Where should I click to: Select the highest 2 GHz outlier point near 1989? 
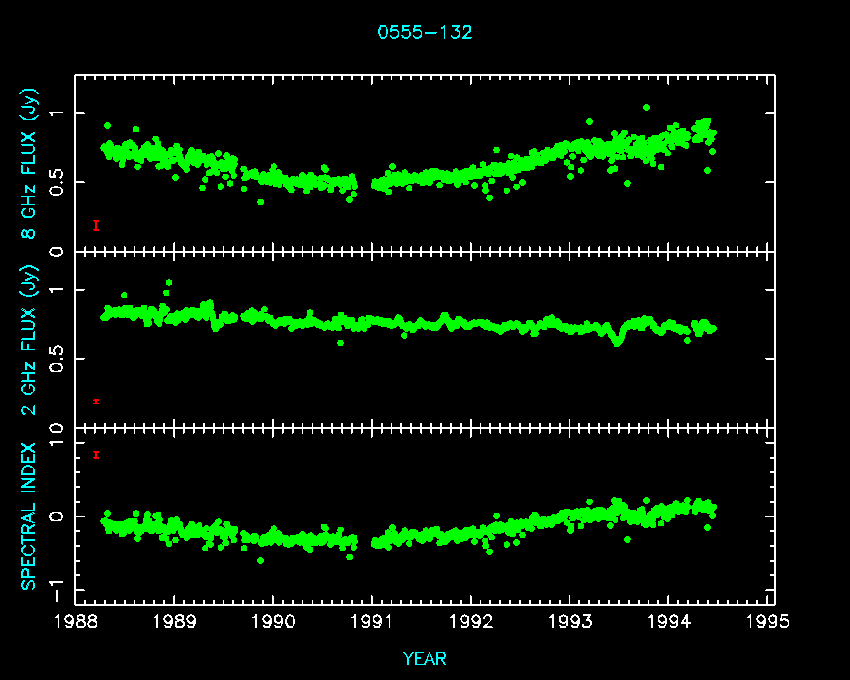coord(168,283)
